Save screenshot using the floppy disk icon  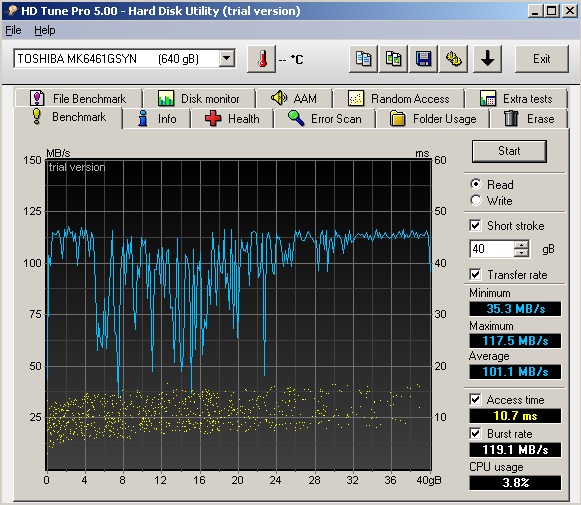[x=423, y=59]
